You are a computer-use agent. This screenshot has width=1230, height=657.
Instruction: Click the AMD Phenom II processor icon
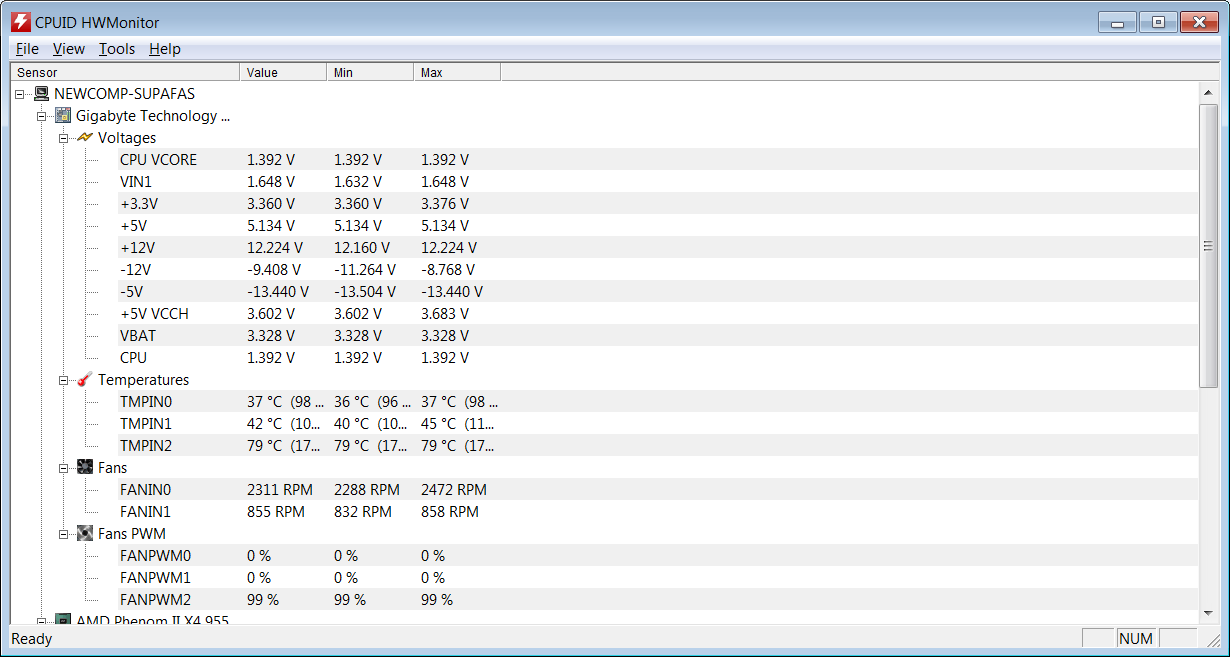(63, 621)
